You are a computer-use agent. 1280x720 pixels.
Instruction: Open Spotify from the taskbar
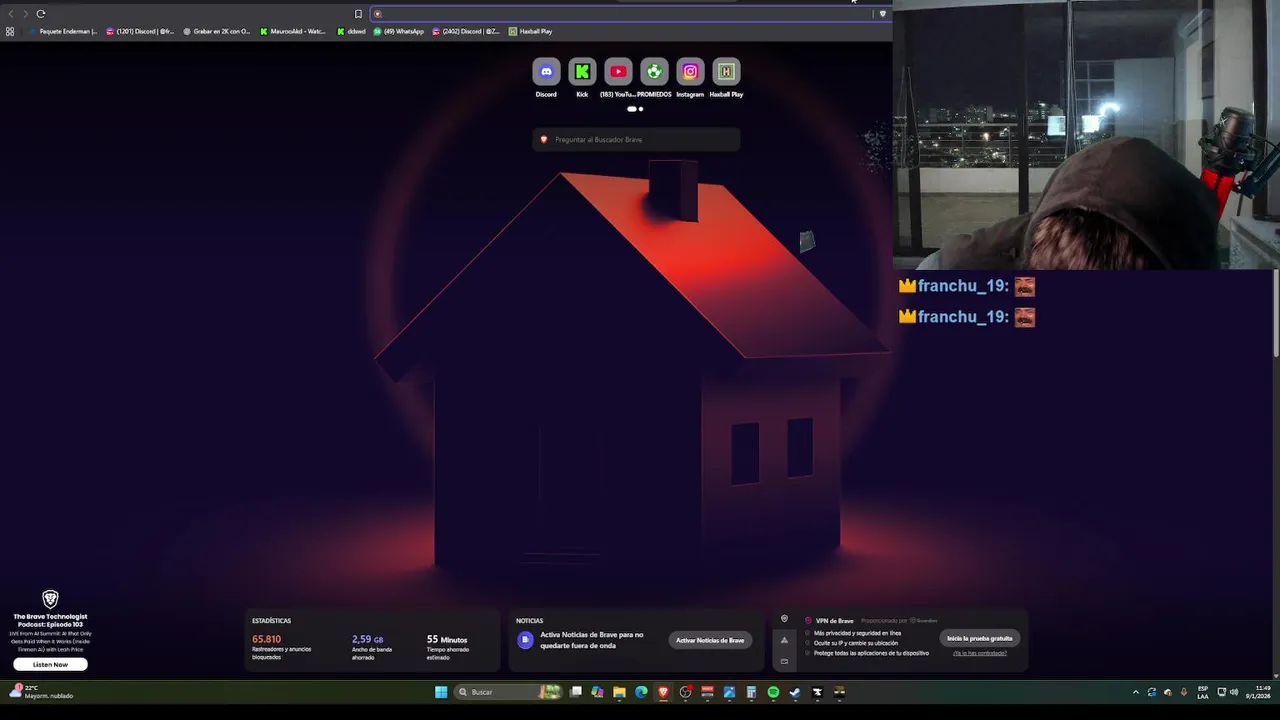[773, 692]
